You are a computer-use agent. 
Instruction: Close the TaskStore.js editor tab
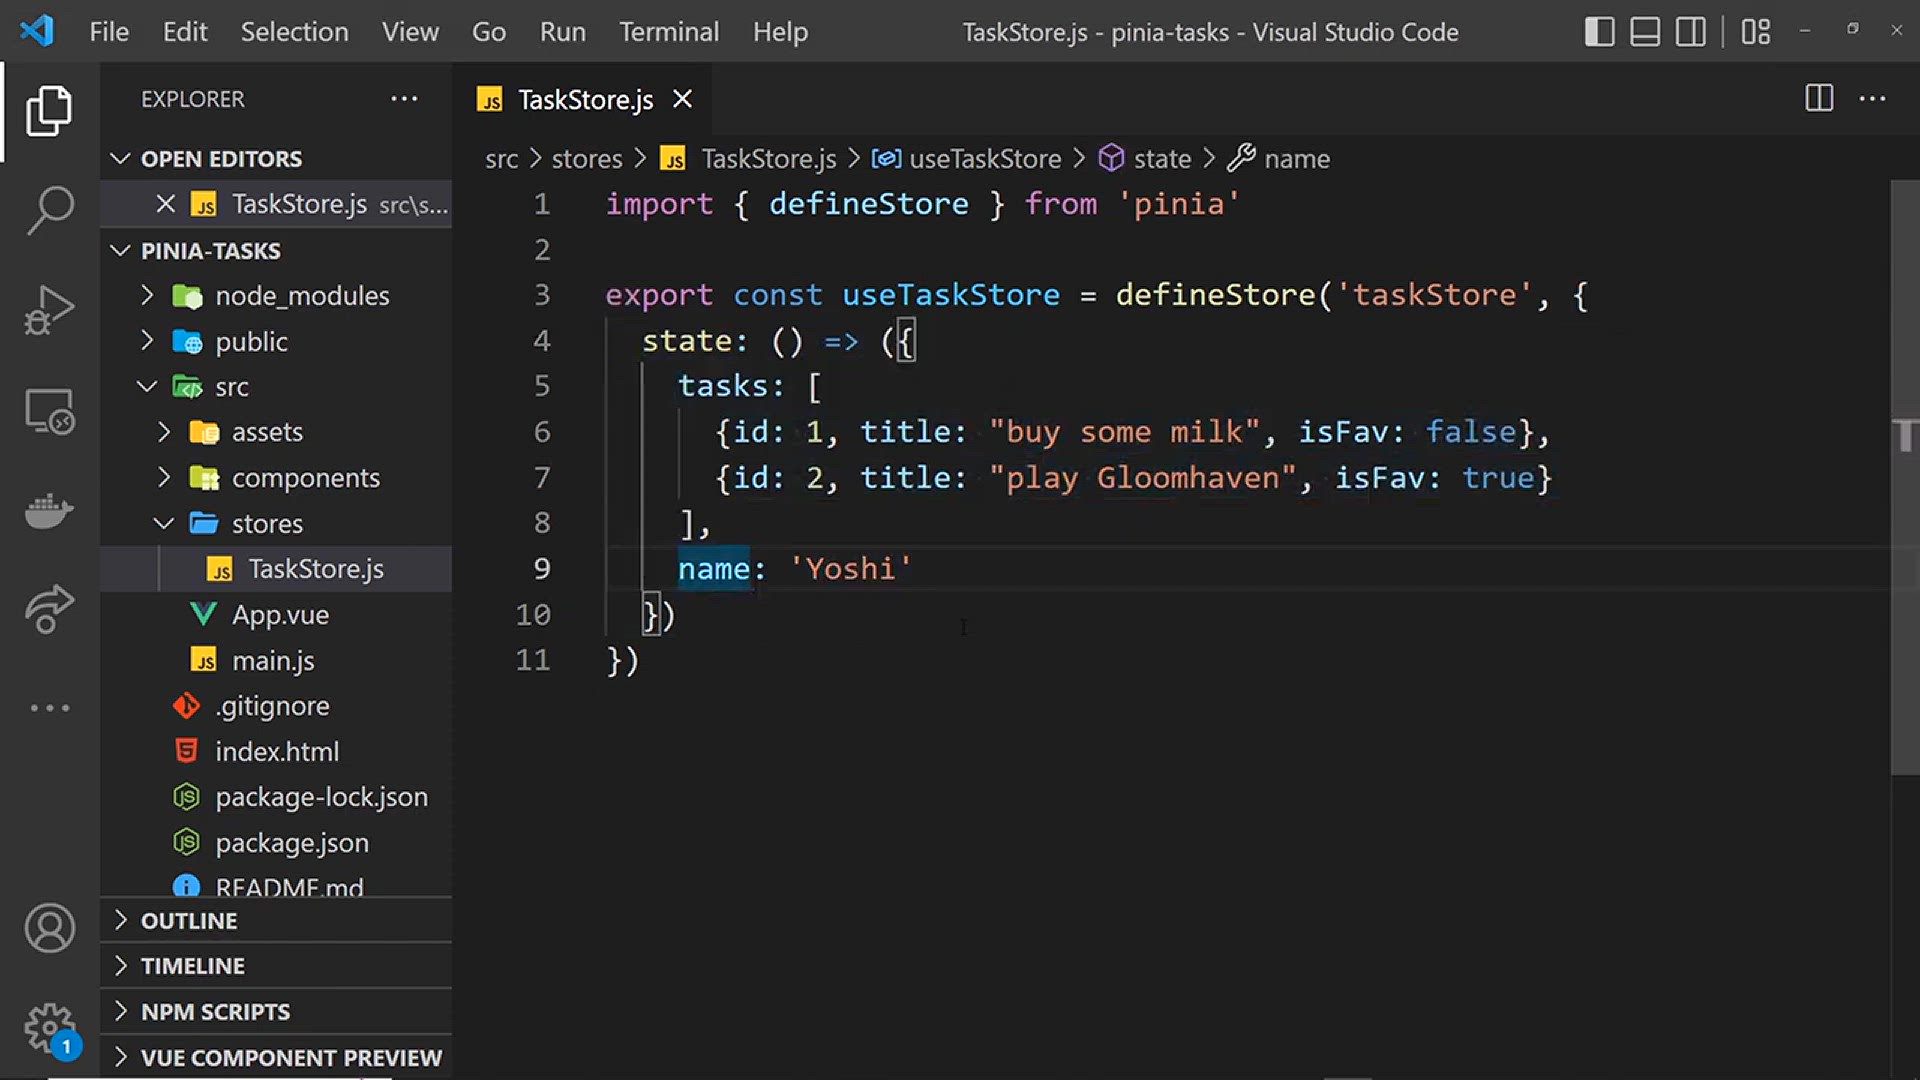click(682, 99)
